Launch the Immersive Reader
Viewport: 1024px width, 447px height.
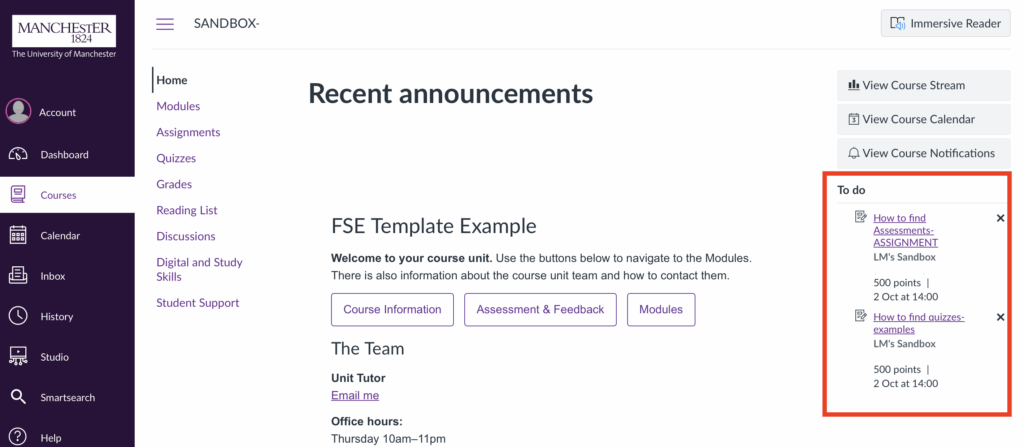[946, 24]
